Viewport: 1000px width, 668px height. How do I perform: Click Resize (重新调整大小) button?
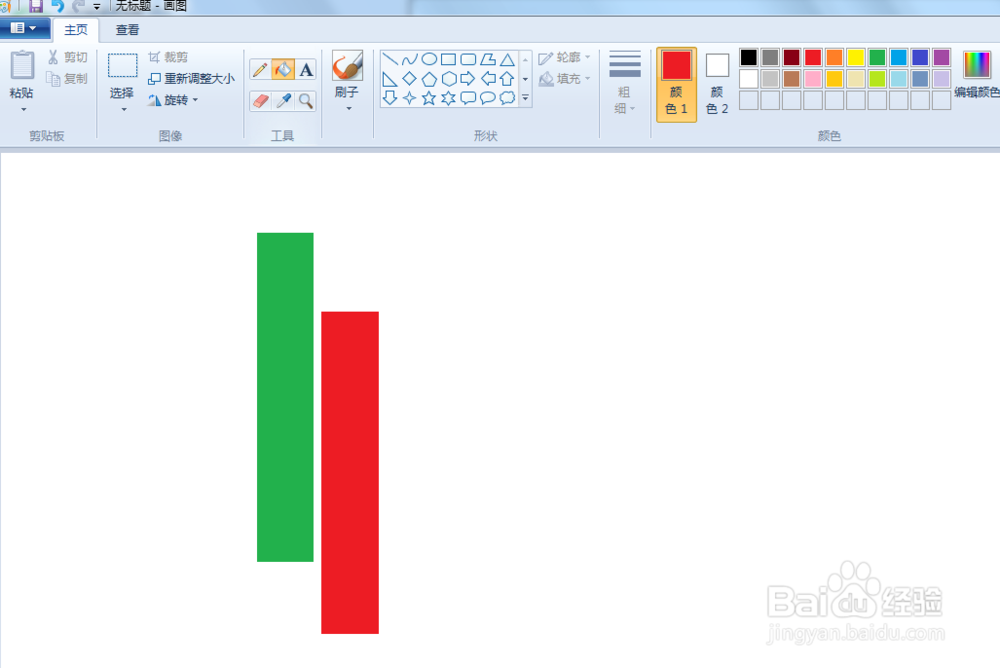point(191,78)
